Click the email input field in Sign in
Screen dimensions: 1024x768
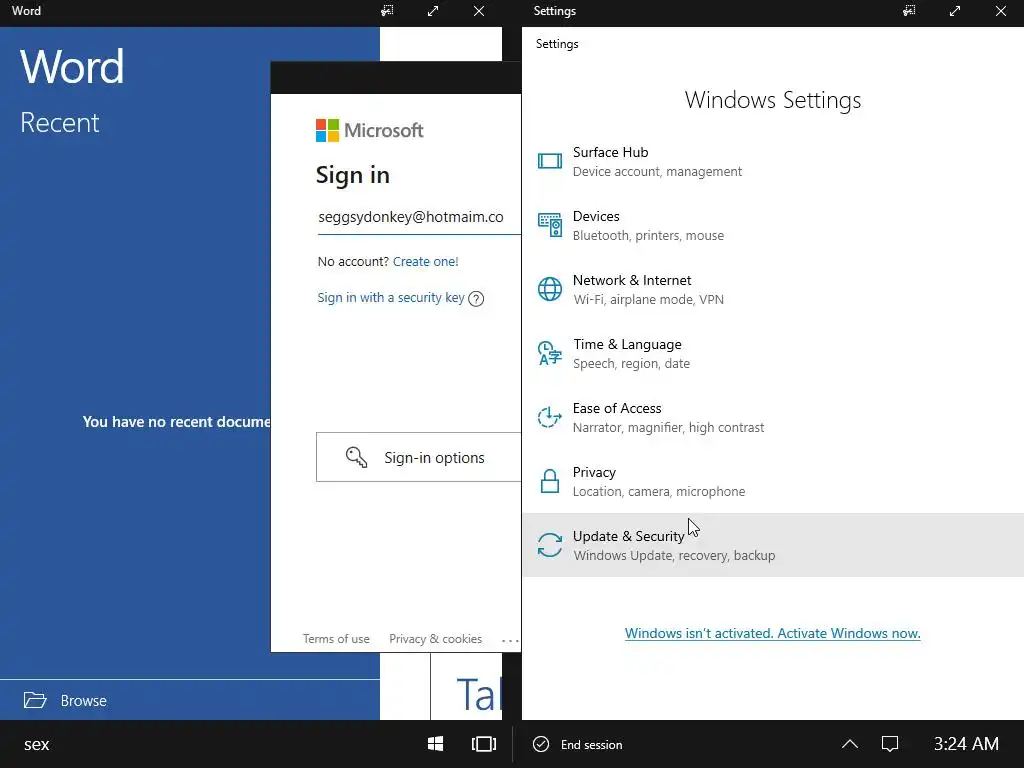pos(419,217)
